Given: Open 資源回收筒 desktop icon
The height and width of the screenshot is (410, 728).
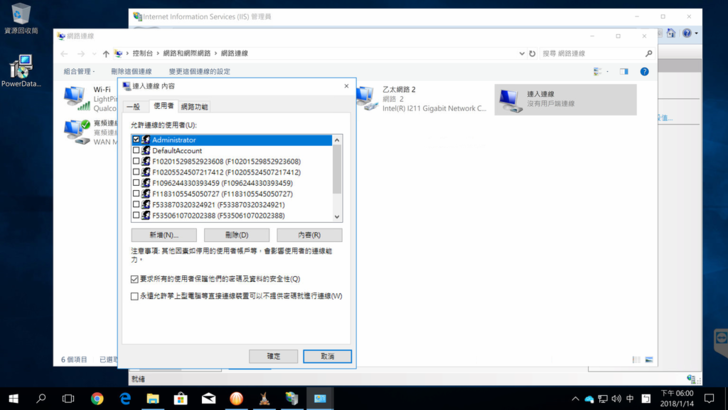Looking at the screenshot, I should coord(21,19).
